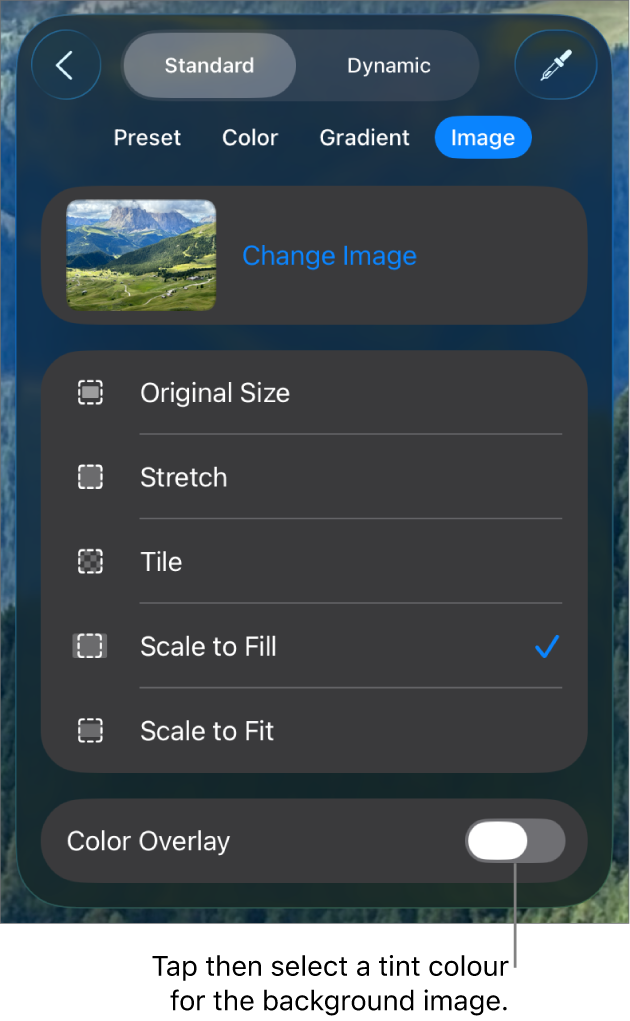Tap the back arrow to exit
The width and height of the screenshot is (630, 1021).
[x=66, y=64]
